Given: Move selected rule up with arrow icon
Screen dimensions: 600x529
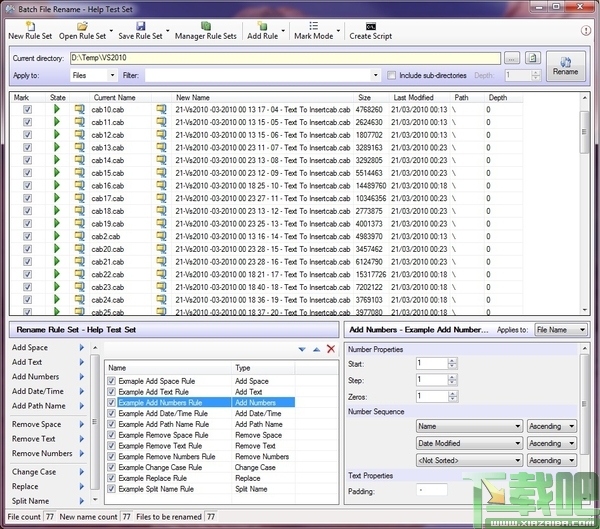Looking at the screenshot, I should [317, 349].
